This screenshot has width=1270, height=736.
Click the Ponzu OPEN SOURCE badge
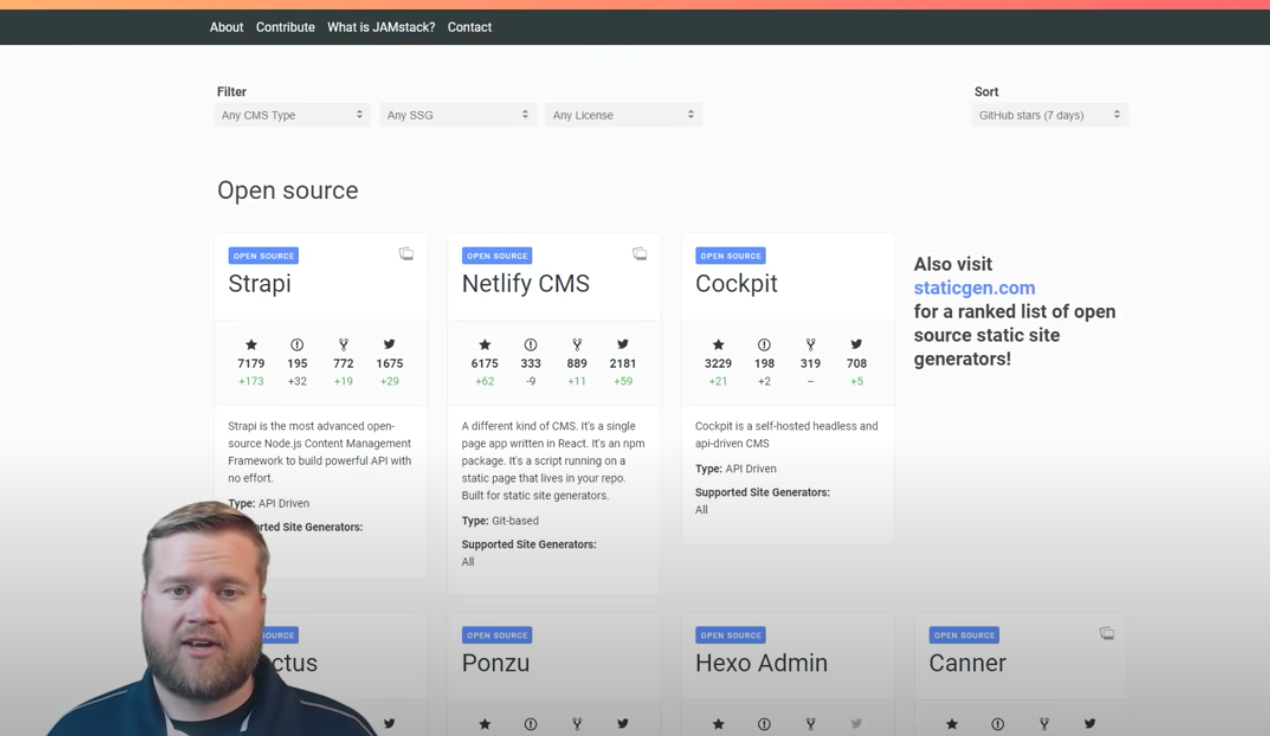[497, 635]
